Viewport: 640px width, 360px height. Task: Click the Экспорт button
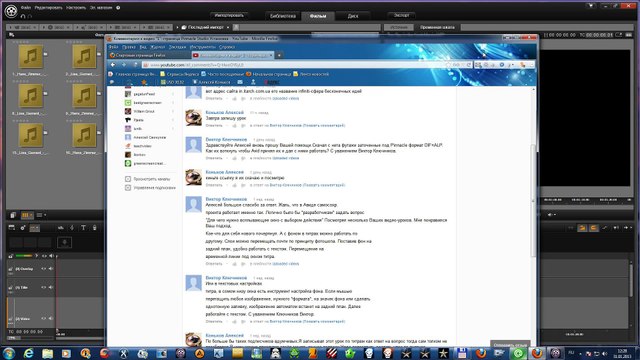(x=401, y=15)
